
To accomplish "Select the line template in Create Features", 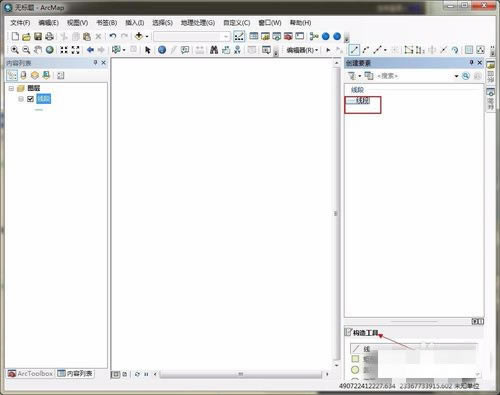I will (360, 100).
